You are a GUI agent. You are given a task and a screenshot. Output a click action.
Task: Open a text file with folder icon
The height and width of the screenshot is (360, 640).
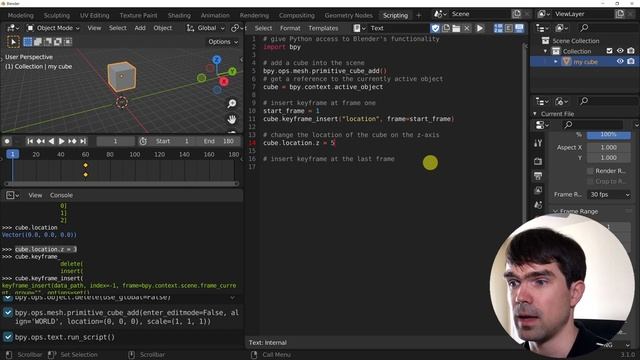[456, 28]
